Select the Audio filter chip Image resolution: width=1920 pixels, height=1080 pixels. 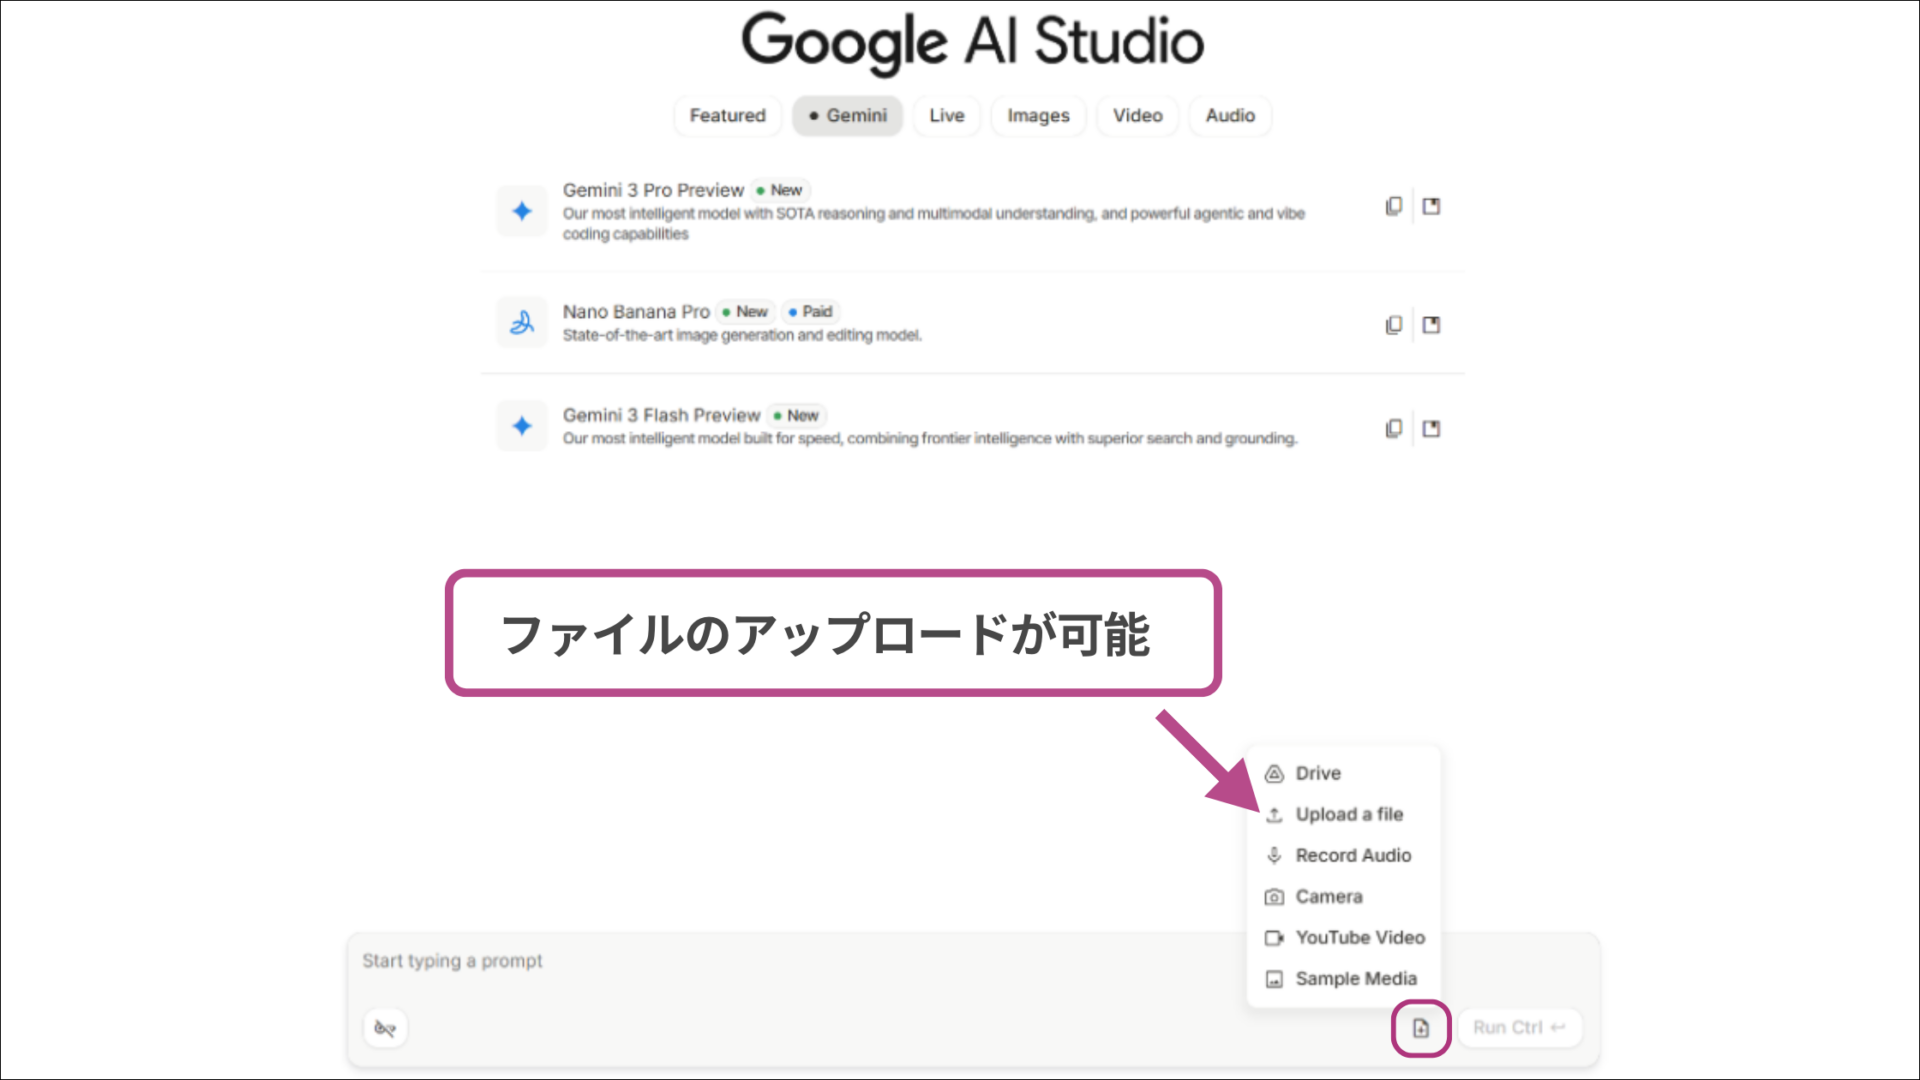click(x=1229, y=115)
